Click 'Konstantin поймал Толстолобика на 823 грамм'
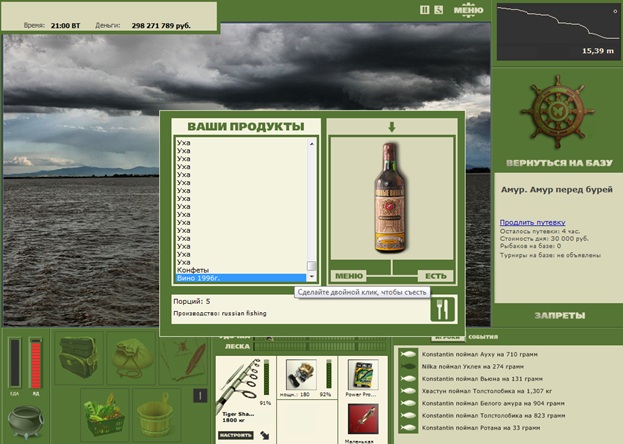The height and width of the screenshot is (444, 623). pos(493,415)
